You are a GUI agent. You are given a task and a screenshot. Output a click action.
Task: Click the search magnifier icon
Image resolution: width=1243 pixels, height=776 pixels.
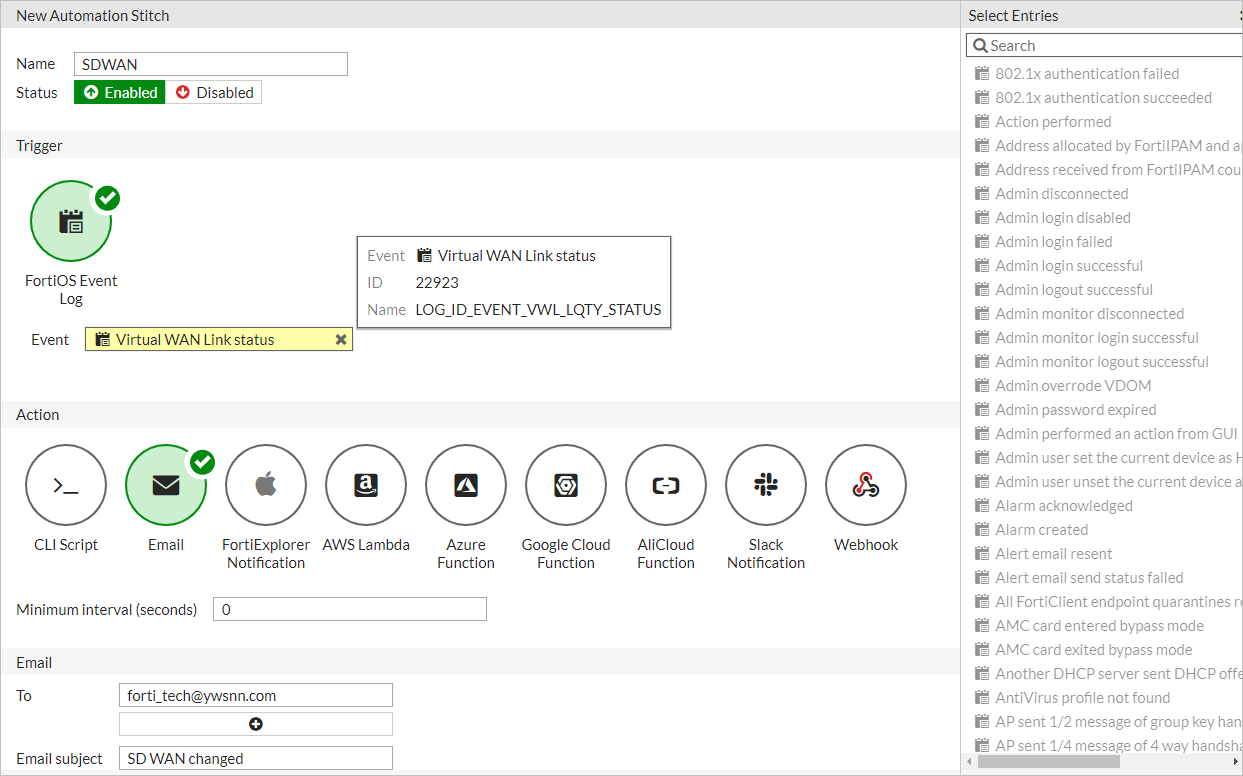click(979, 46)
